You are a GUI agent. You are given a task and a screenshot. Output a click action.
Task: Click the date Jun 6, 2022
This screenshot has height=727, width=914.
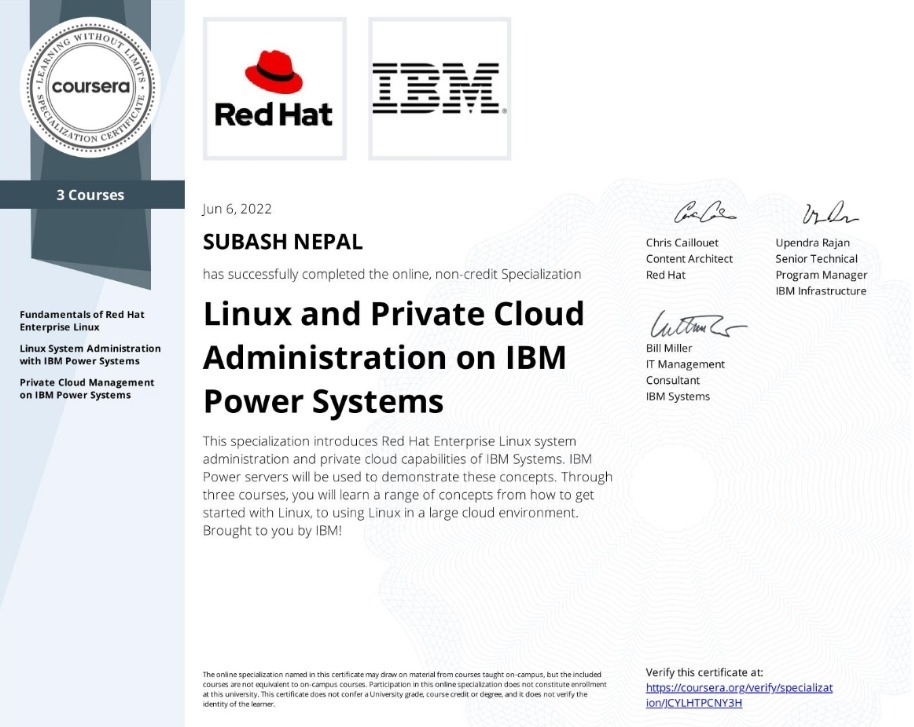[237, 209]
